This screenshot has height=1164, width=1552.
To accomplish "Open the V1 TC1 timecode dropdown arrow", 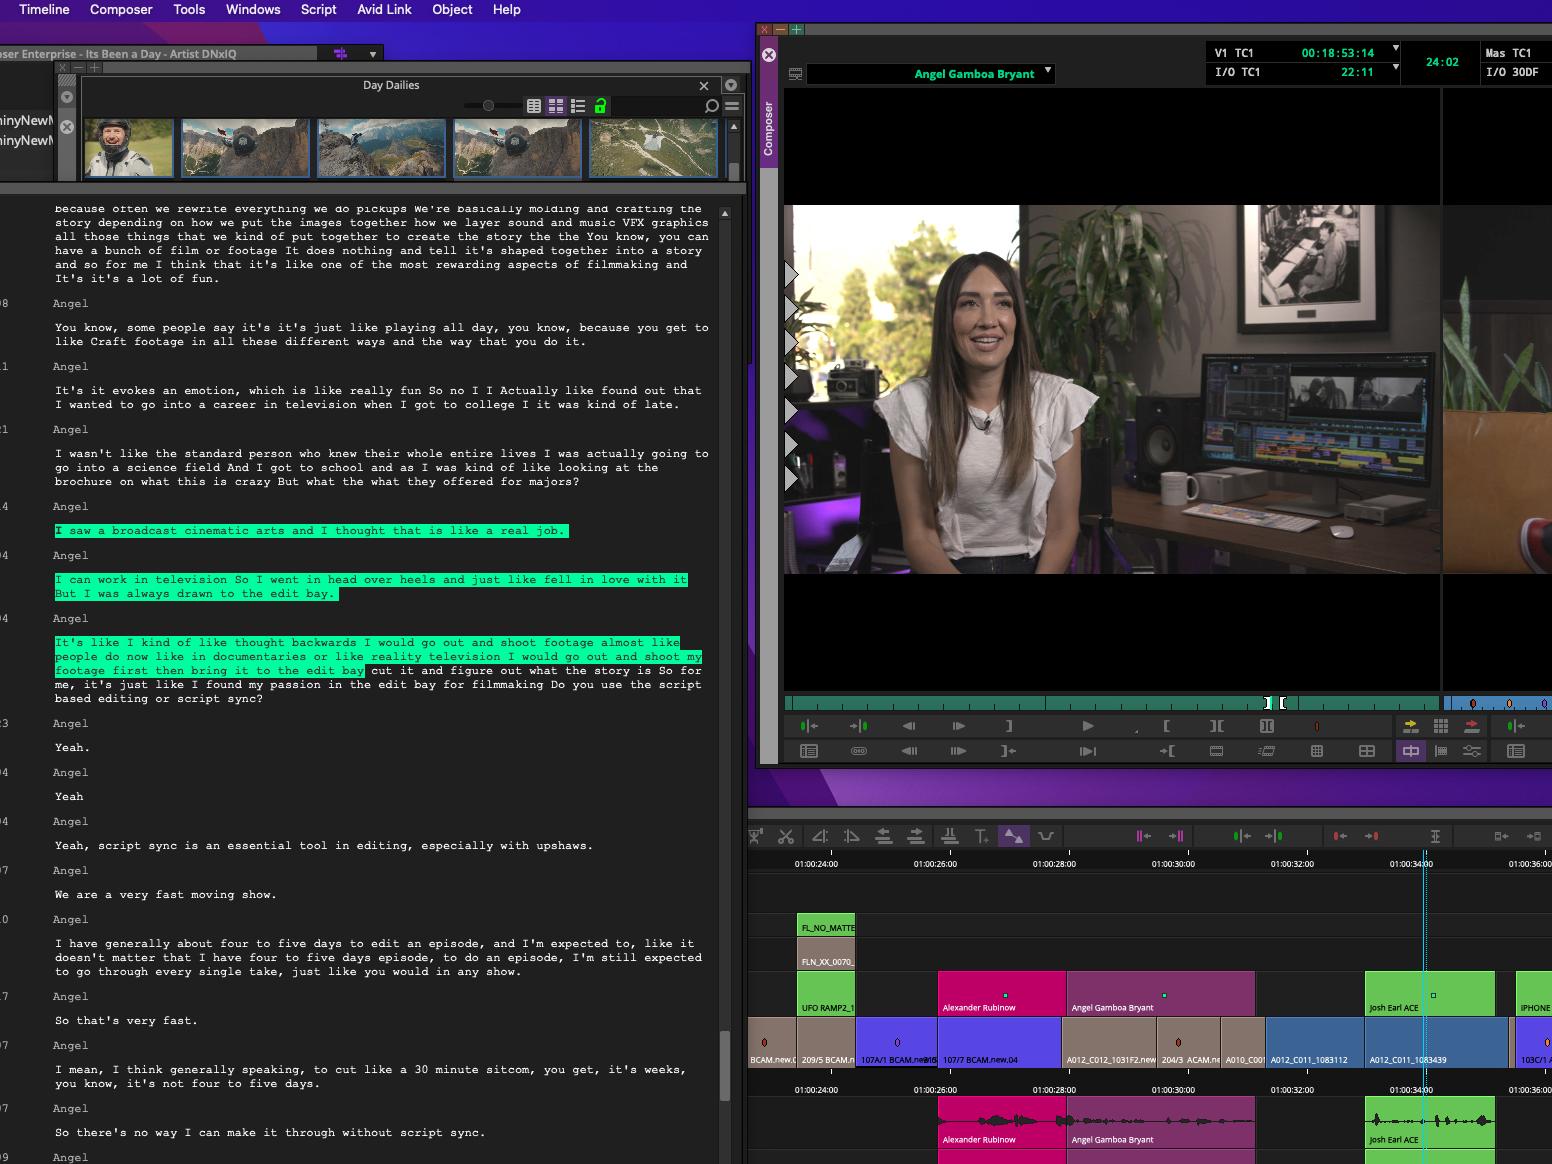I will (x=1396, y=48).
